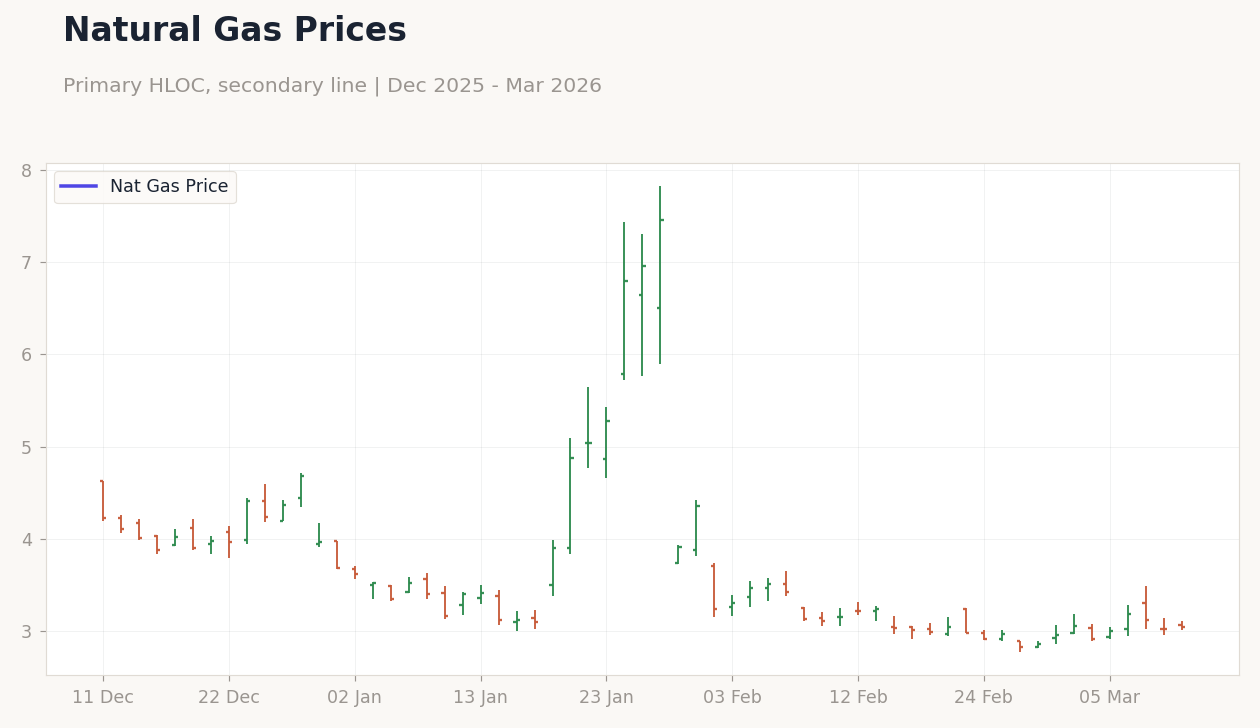
Task: Select the 12 Feb axis label
Action: [858, 698]
